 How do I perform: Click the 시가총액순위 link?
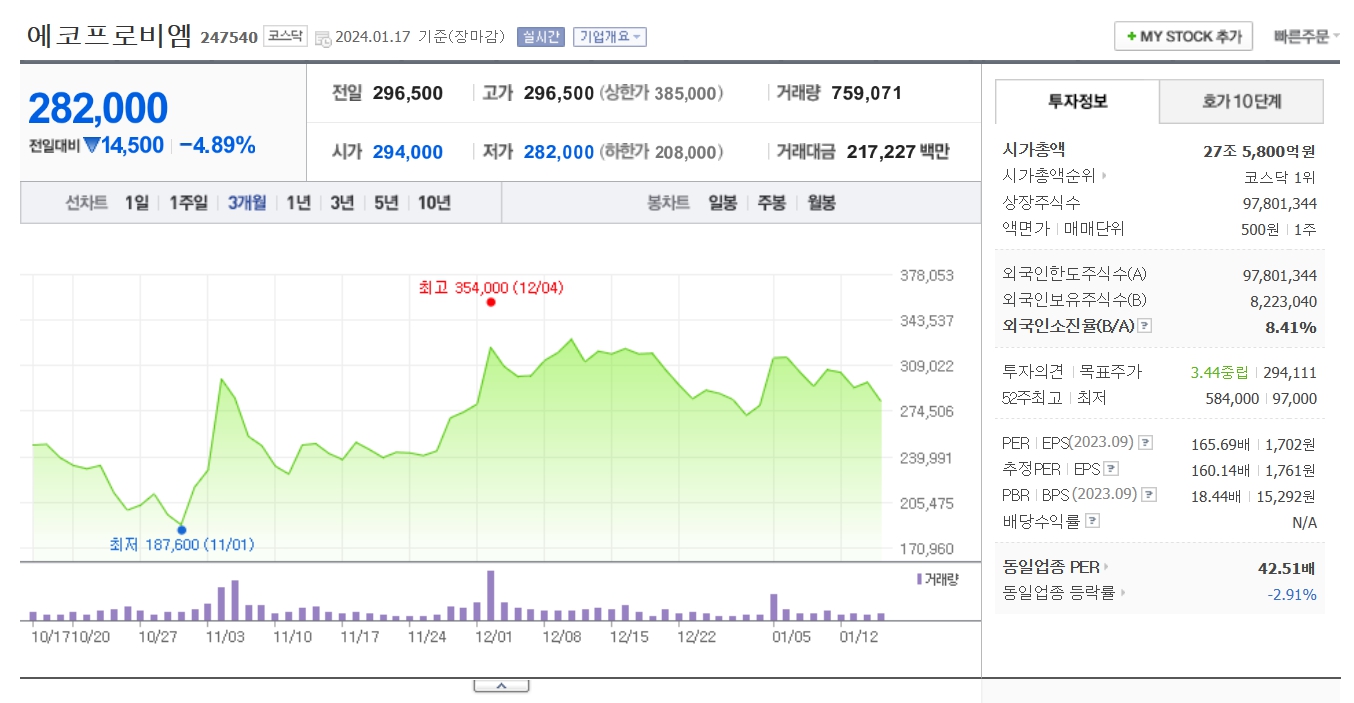(1049, 176)
